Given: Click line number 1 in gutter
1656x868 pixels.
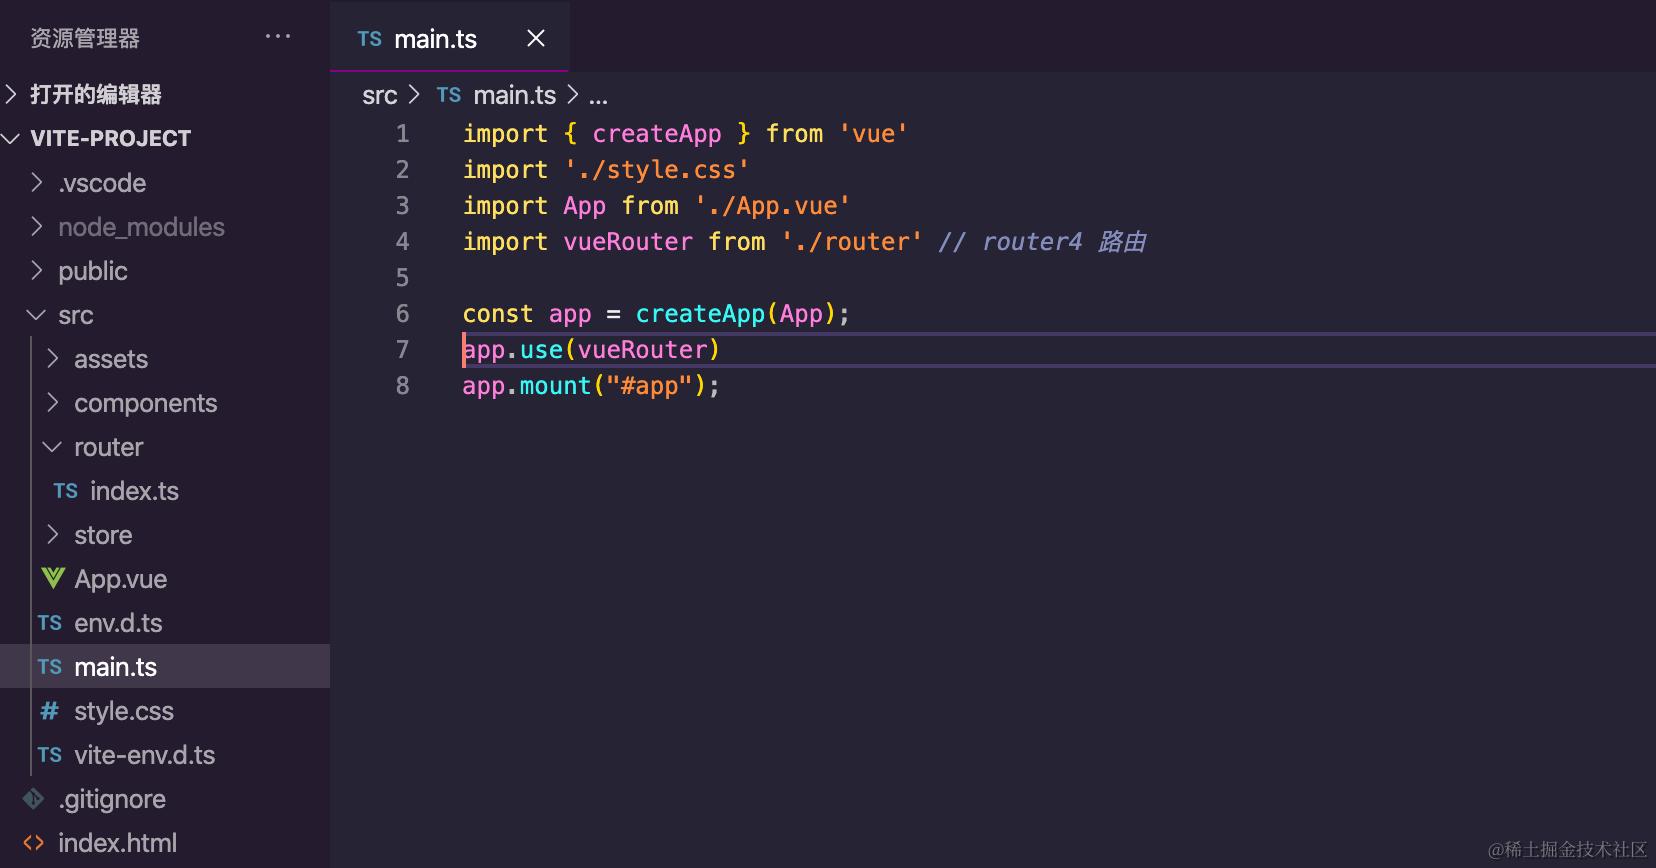Looking at the screenshot, I should (402, 134).
